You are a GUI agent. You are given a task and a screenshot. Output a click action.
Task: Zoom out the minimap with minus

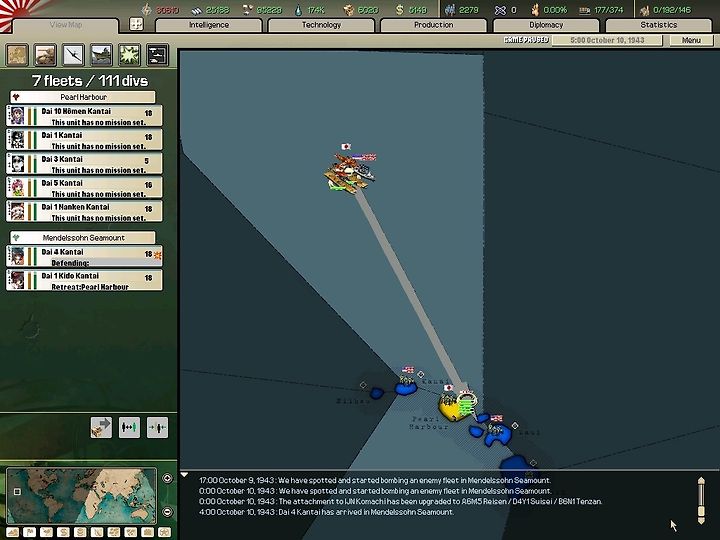pyautogui.click(x=167, y=512)
